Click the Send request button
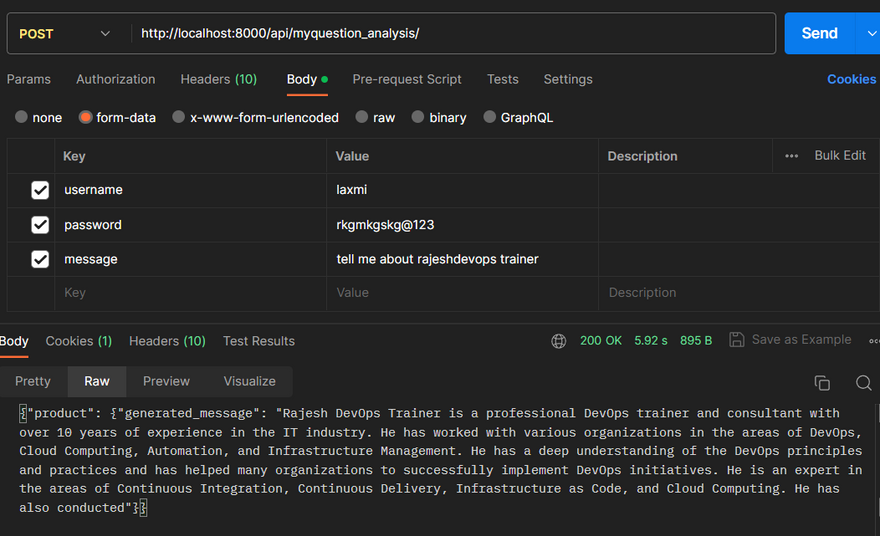 (818, 33)
